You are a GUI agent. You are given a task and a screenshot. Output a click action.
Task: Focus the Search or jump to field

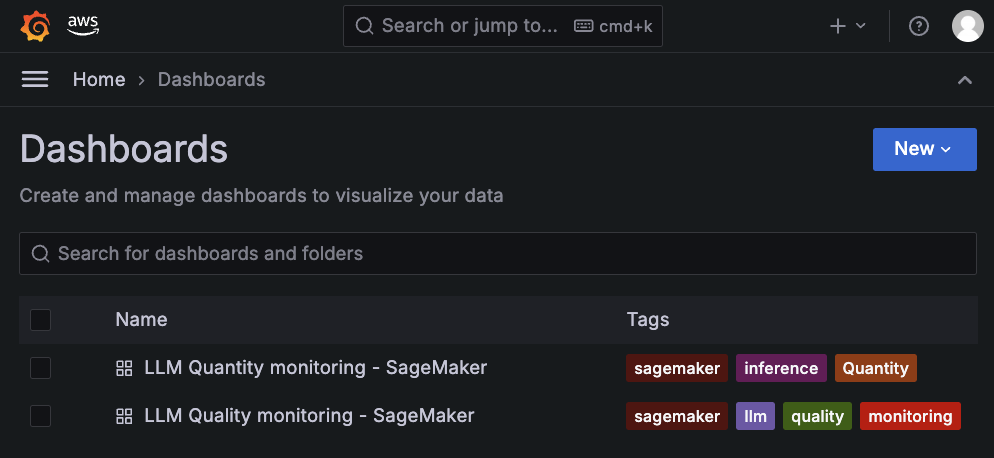503,26
